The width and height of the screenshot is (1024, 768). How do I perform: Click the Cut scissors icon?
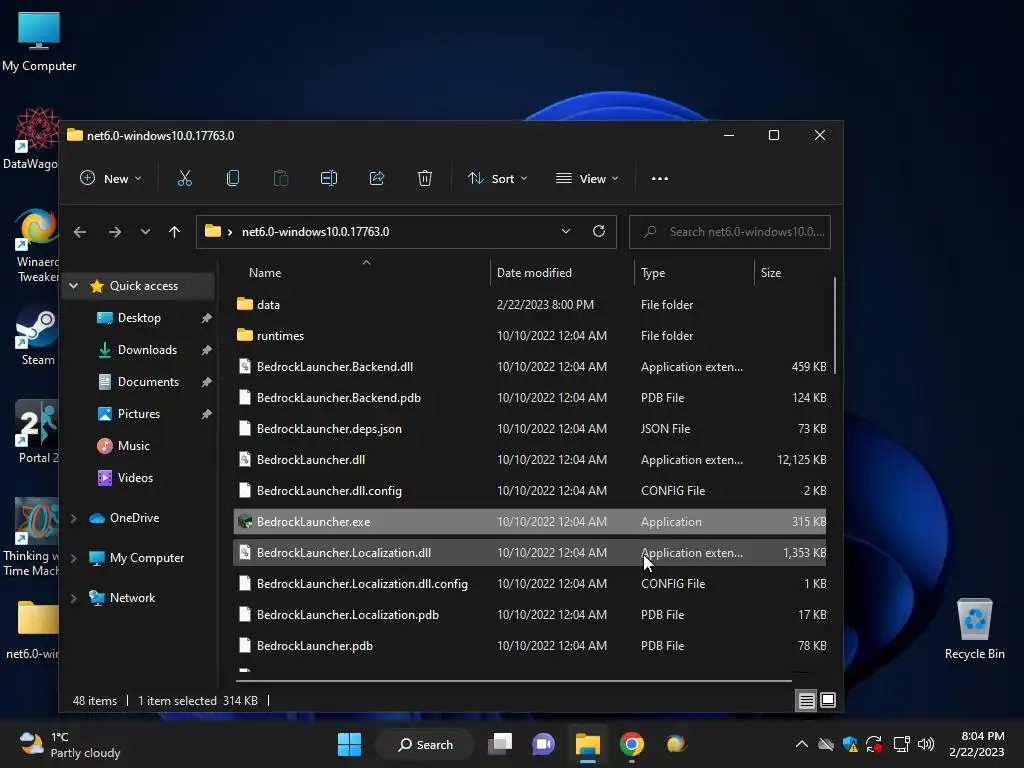click(185, 178)
